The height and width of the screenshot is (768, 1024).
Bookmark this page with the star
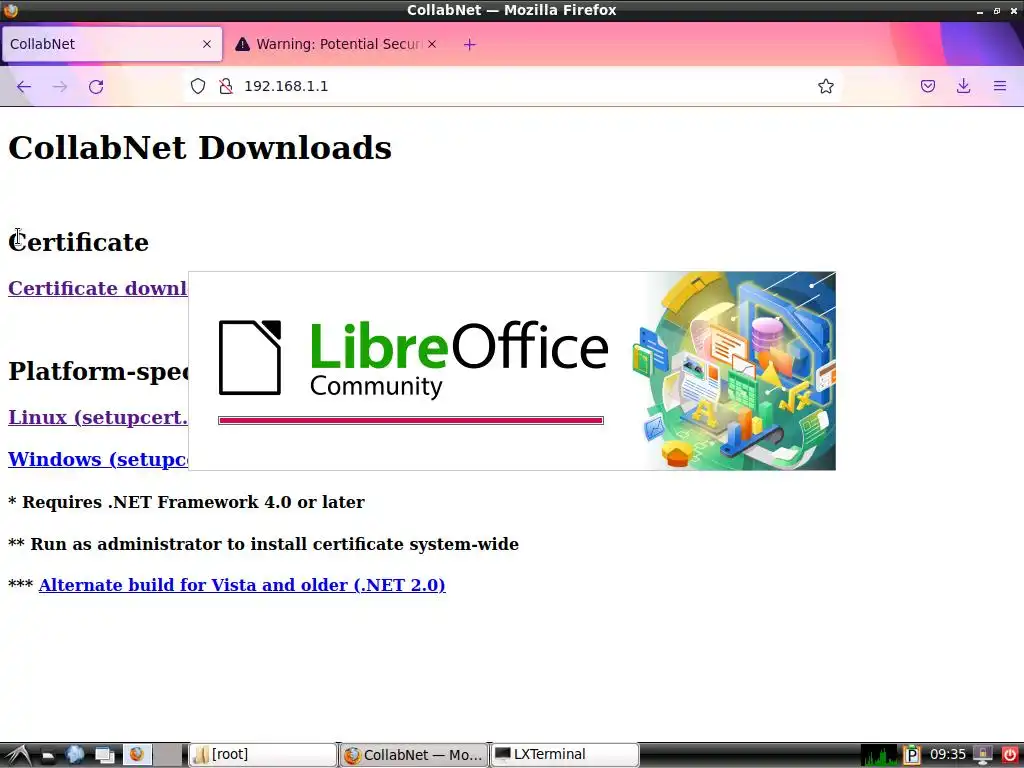click(825, 86)
